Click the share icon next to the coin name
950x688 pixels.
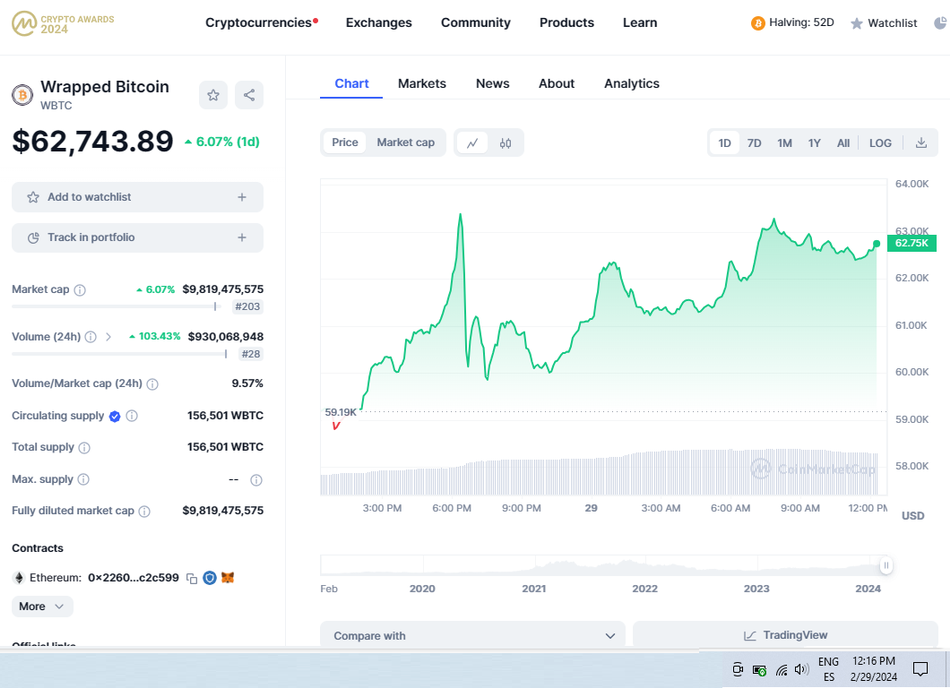(x=249, y=95)
